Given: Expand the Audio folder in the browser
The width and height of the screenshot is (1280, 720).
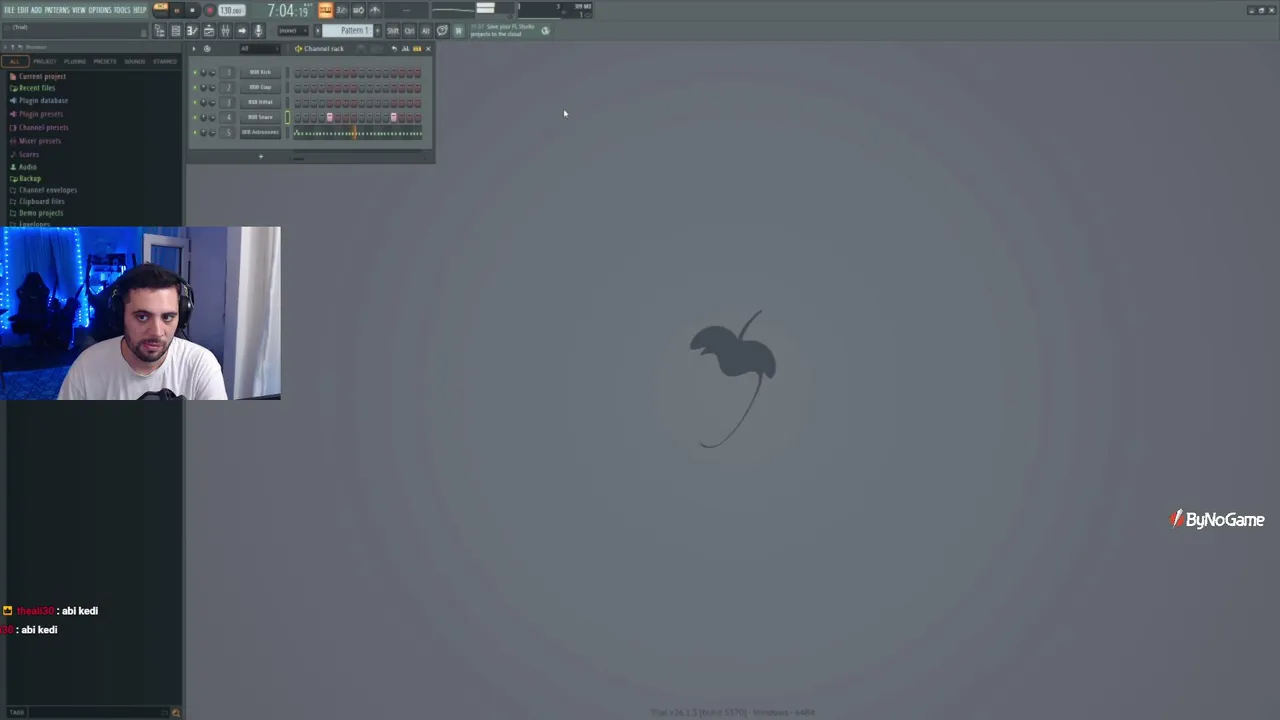Looking at the screenshot, I should click(x=27, y=167).
